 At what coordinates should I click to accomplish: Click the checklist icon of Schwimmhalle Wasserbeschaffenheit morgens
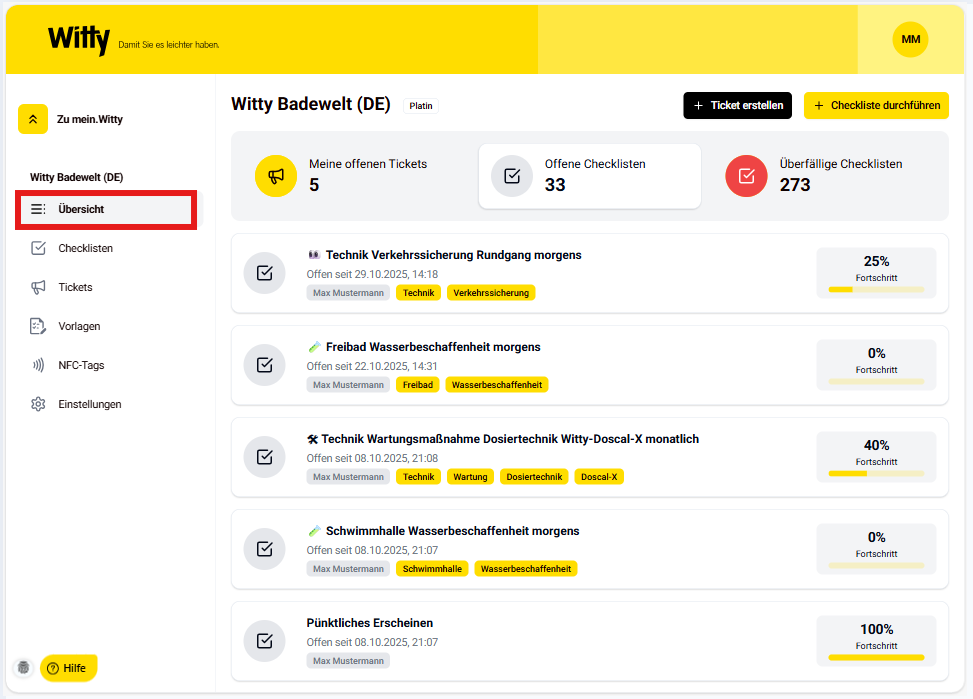[264, 549]
